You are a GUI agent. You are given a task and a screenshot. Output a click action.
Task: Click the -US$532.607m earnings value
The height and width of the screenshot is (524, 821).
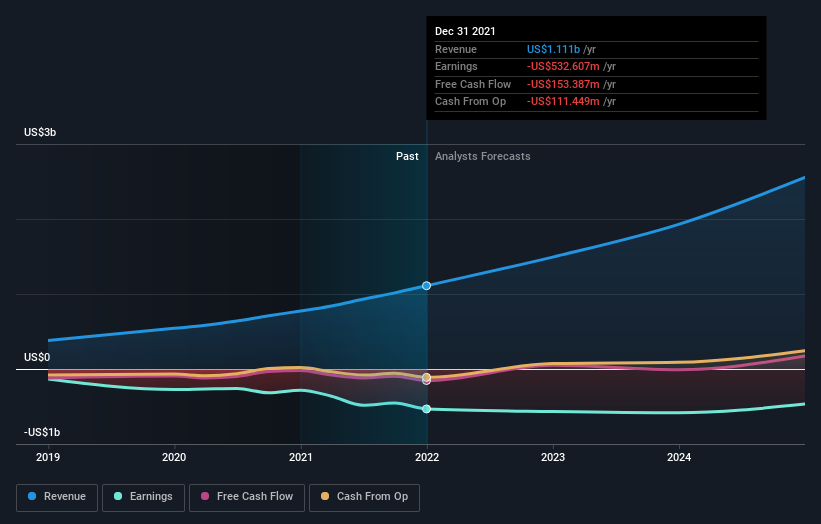point(563,66)
